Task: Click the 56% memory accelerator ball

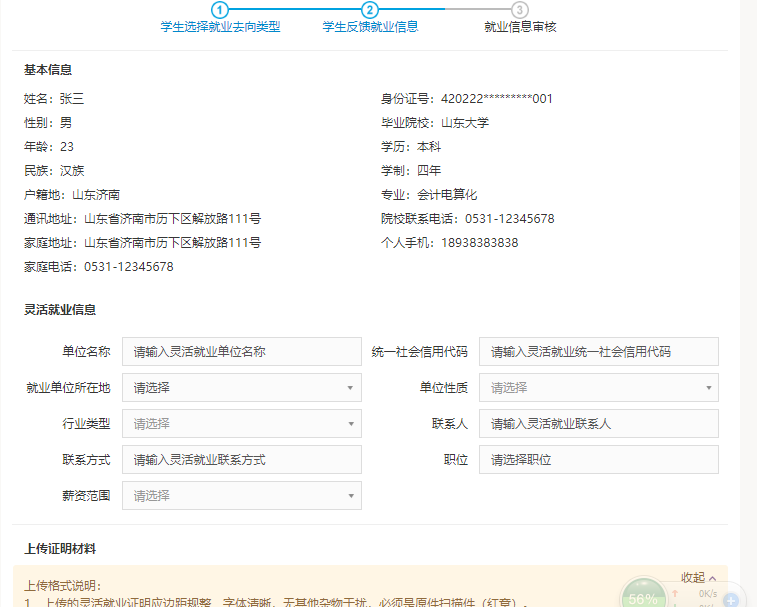Action: [642, 597]
